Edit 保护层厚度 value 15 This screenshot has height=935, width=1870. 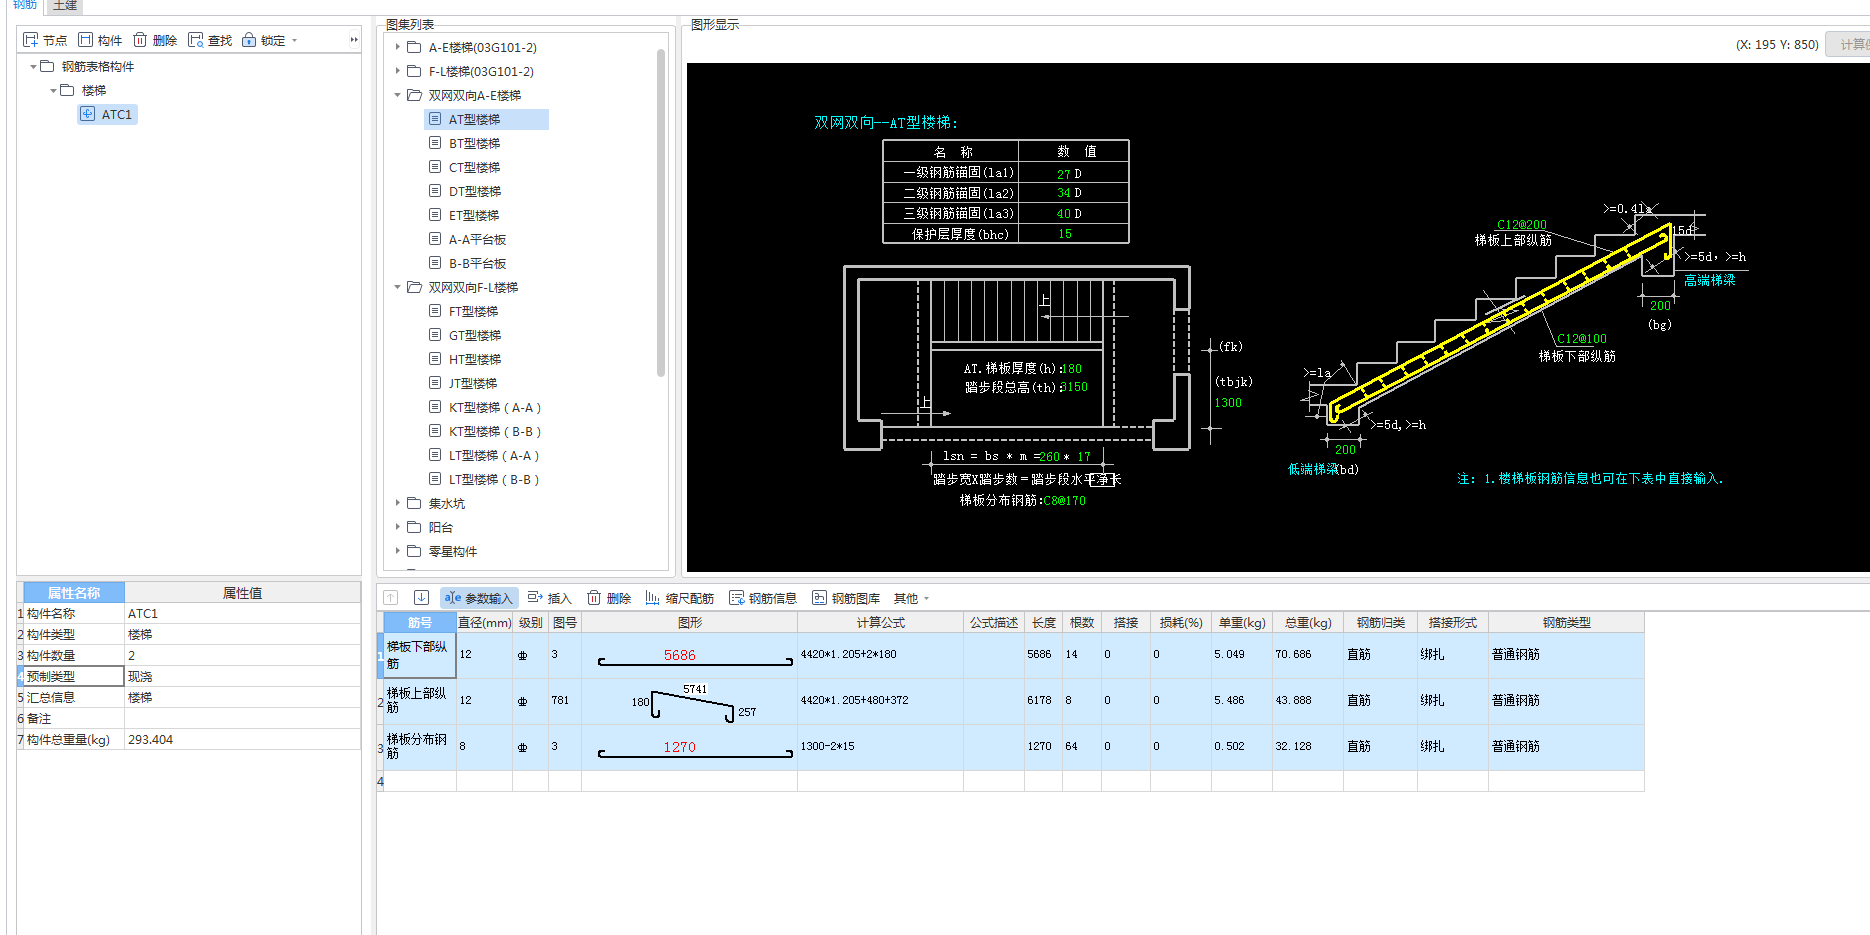point(1065,234)
